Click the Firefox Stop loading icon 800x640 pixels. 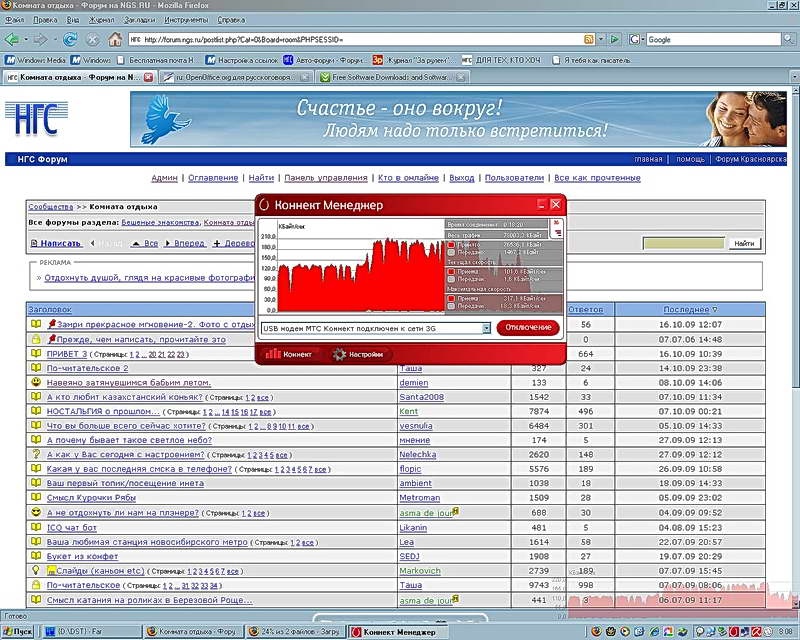(x=92, y=39)
